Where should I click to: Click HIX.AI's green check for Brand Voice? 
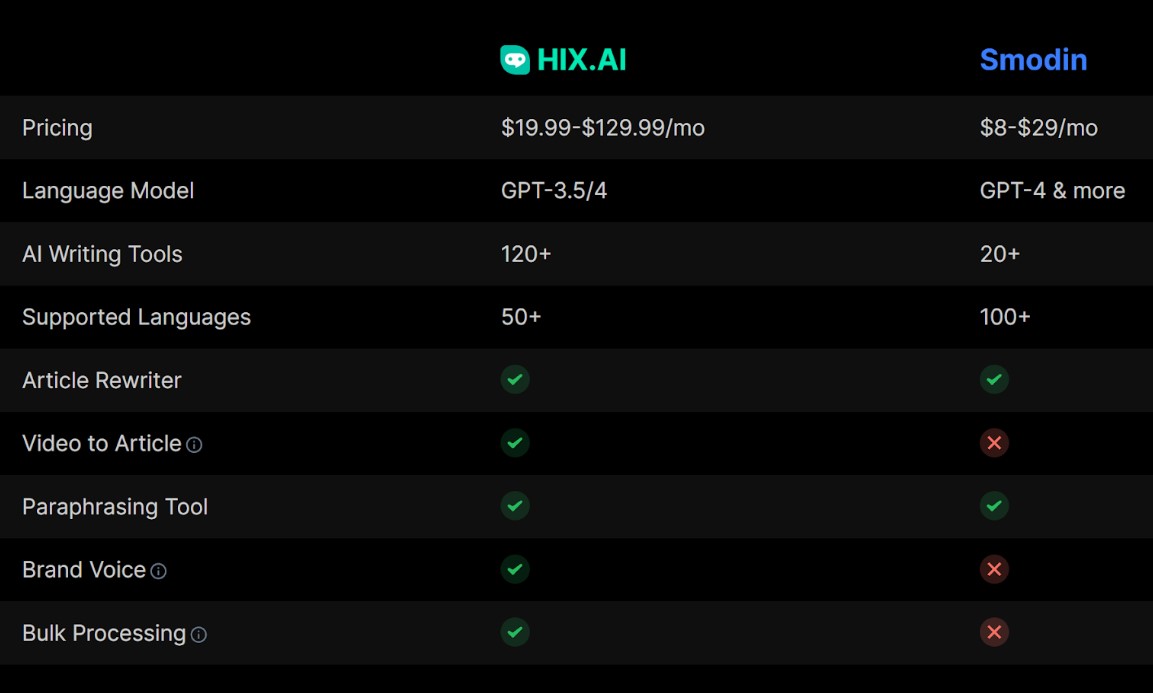515,569
